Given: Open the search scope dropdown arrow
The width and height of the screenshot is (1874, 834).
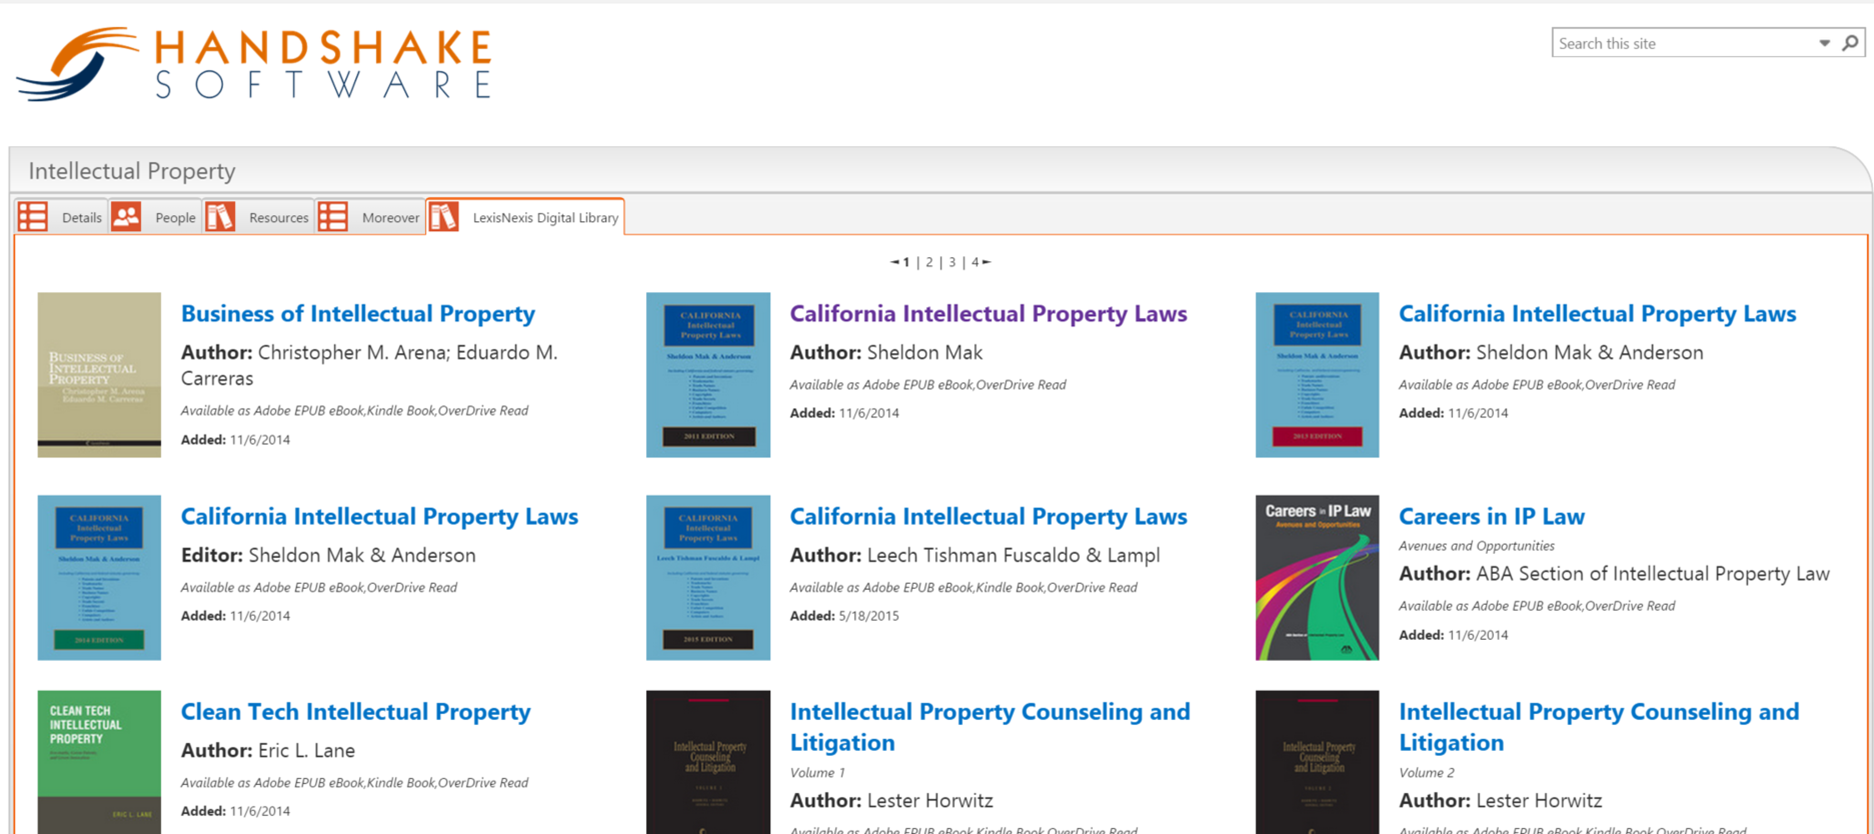Looking at the screenshot, I should click(x=1825, y=43).
